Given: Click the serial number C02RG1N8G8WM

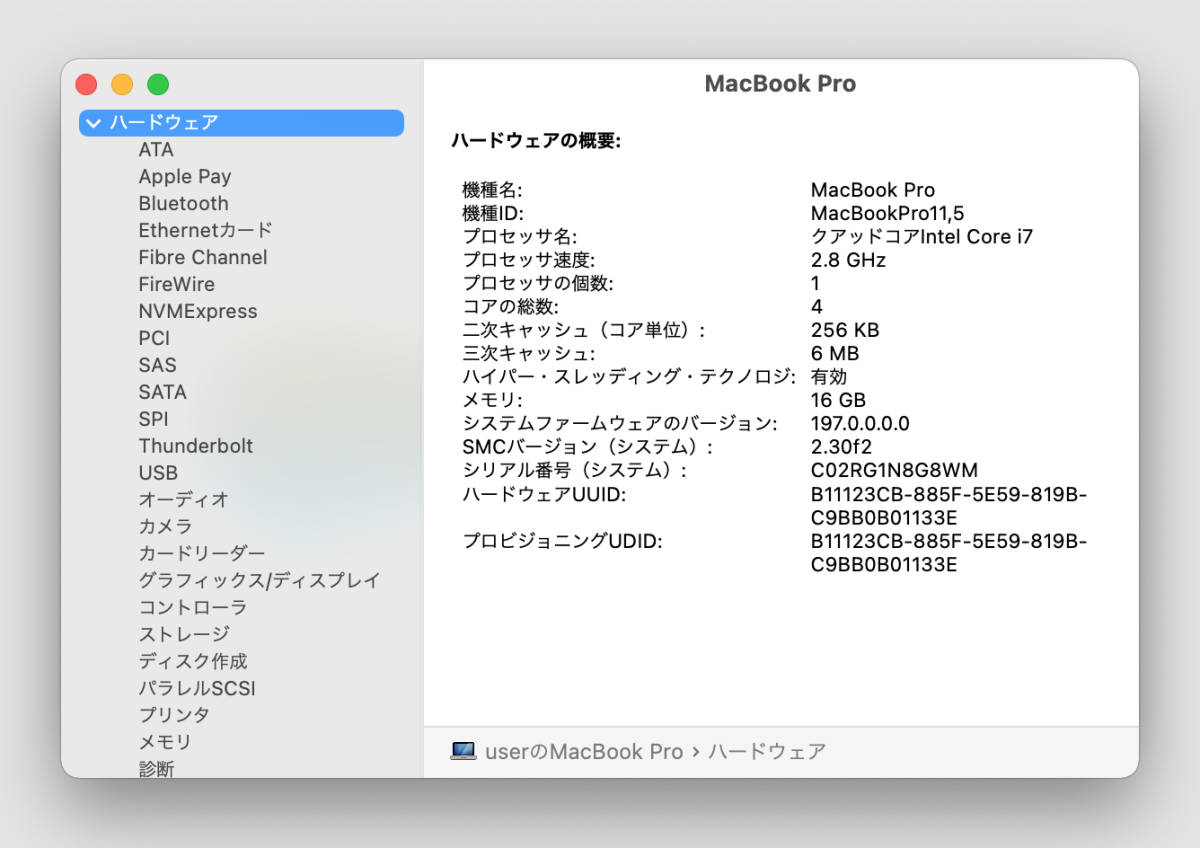Looking at the screenshot, I should point(894,471).
